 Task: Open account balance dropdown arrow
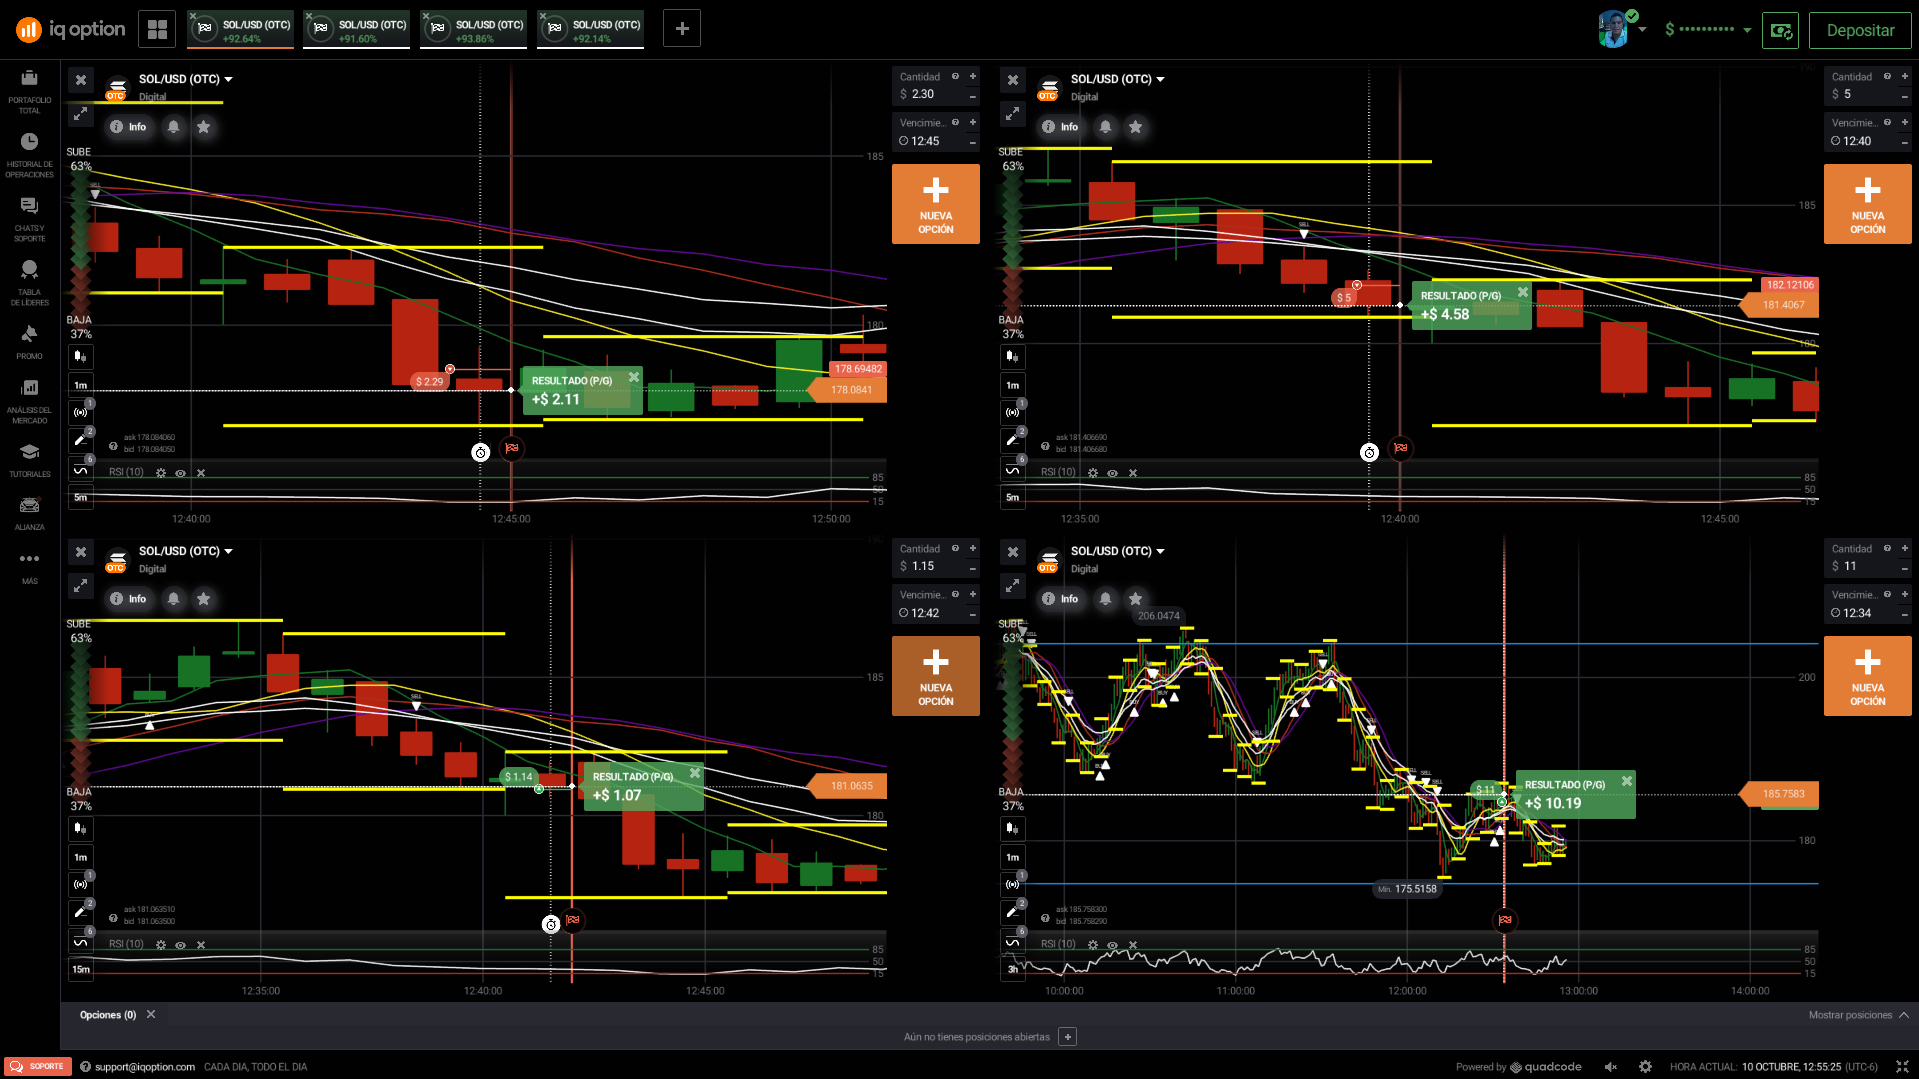pos(1747,30)
